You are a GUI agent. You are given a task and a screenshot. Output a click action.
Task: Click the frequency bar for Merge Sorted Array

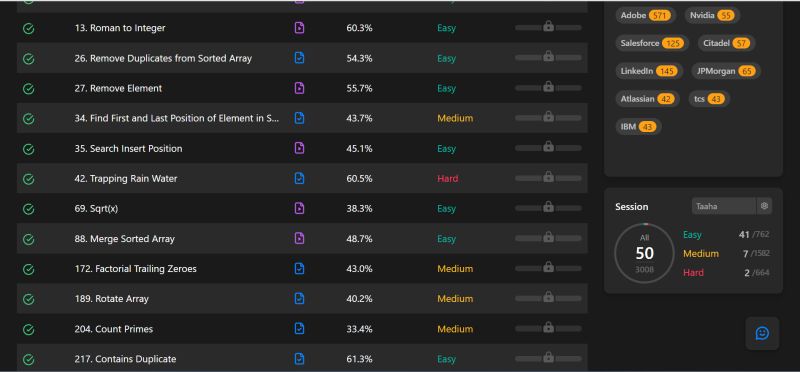[548, 238]
